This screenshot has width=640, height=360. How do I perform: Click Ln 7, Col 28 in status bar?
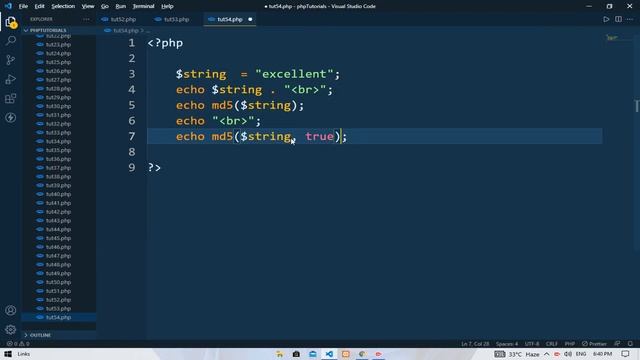click(x=475, y=344)
